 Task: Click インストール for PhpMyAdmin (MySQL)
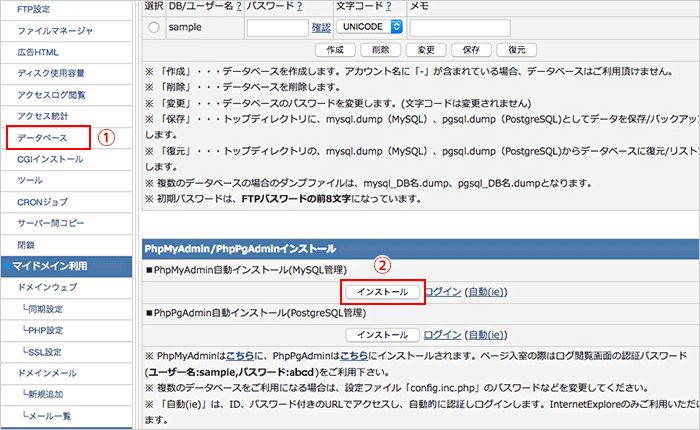pos(382,291)
